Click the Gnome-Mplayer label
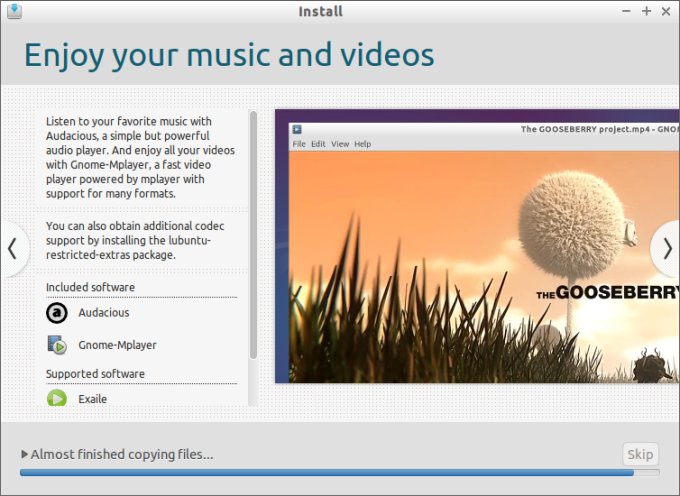 [x=117, y=345]
